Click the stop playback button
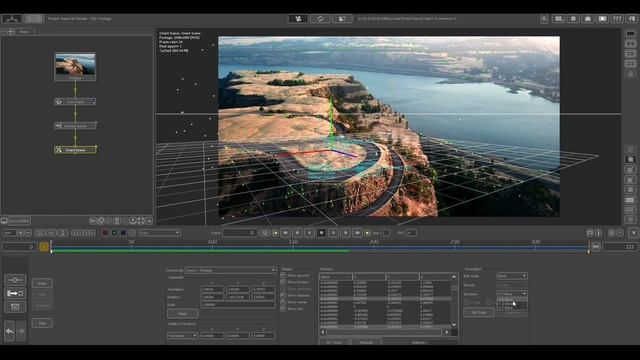Viewport: 640px width, 360px height. coord(321,233)
